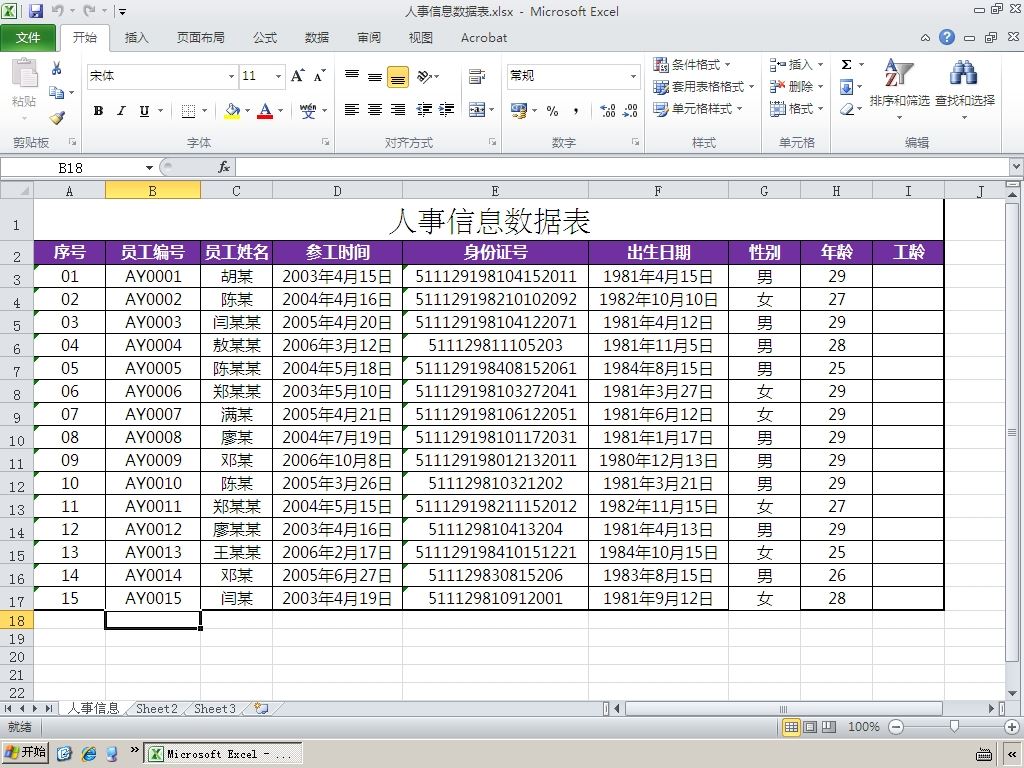Screen dimensions: 1024x768
Task: Click the Fill down icon
Action: tap(846, 87)
